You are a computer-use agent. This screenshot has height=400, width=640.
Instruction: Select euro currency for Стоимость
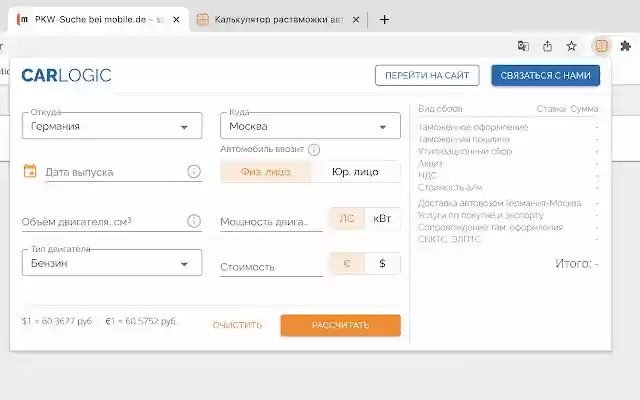coord(347,263)
